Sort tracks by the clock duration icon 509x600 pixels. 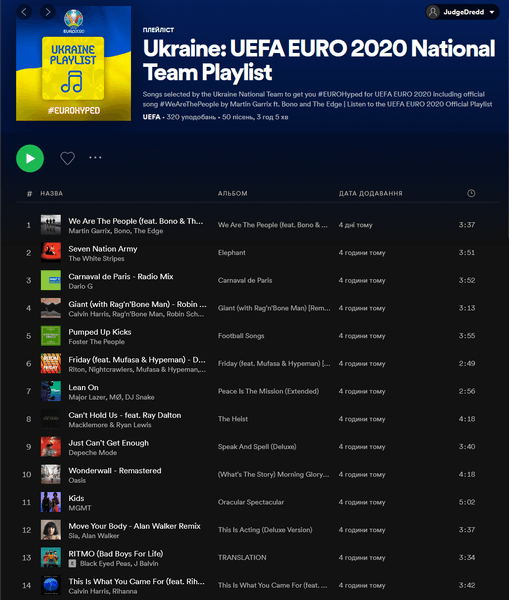(471, 193)
